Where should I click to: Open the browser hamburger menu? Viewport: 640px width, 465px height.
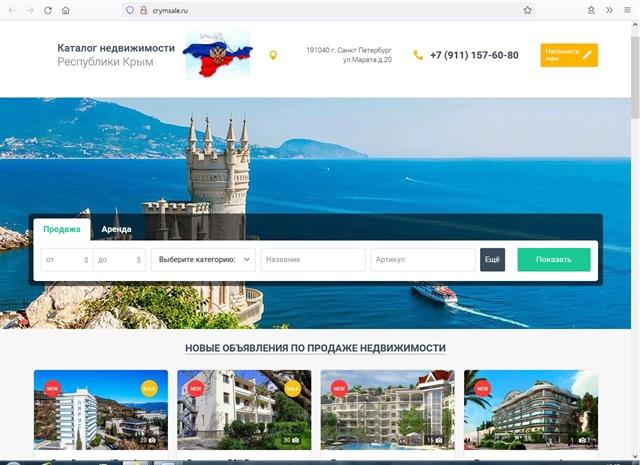tap(627, 10)
